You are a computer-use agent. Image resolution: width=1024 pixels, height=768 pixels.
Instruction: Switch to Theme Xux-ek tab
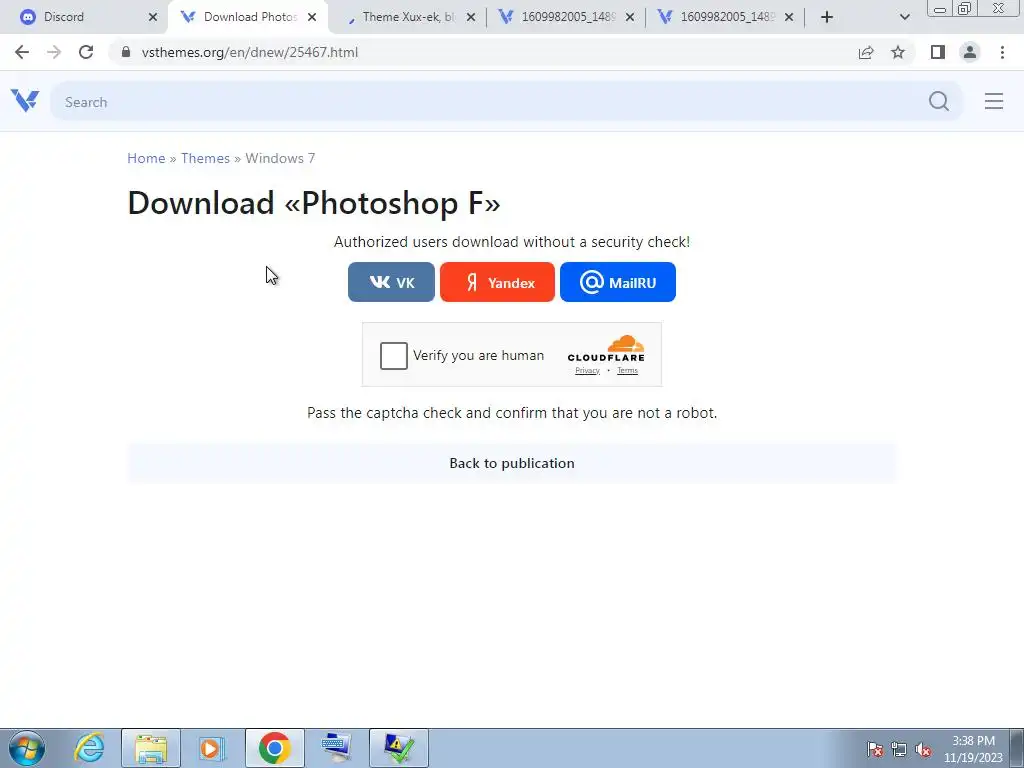click(x=407, y=17)
